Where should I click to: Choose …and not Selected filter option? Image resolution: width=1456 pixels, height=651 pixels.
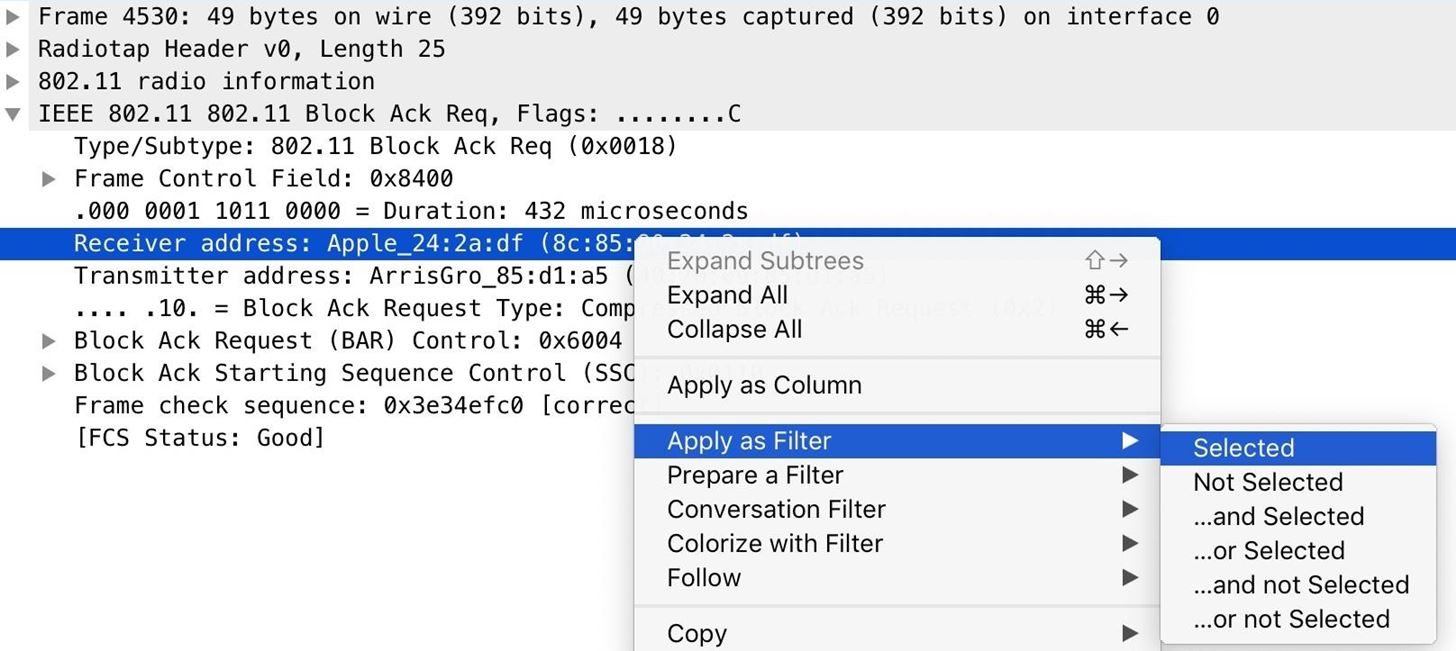point(1298,584)
